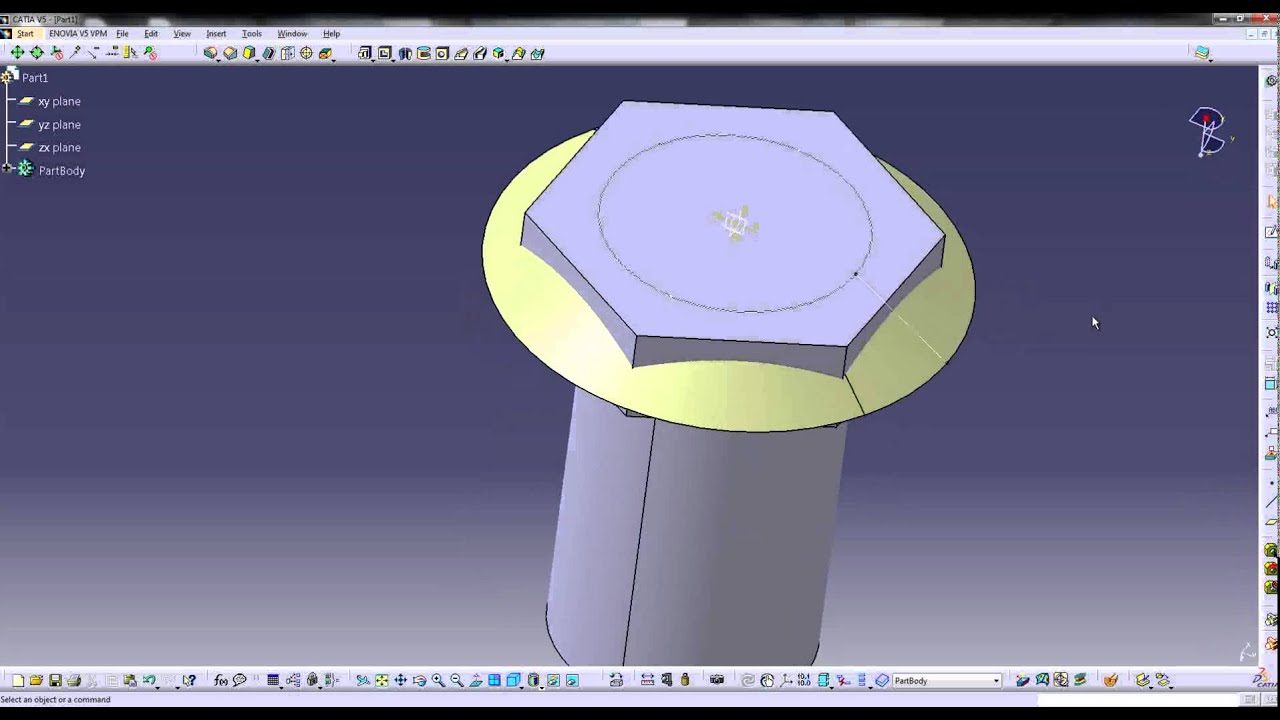Select the Pan view tool
This screenshot has width=1280, height=720.
(400, 681)
